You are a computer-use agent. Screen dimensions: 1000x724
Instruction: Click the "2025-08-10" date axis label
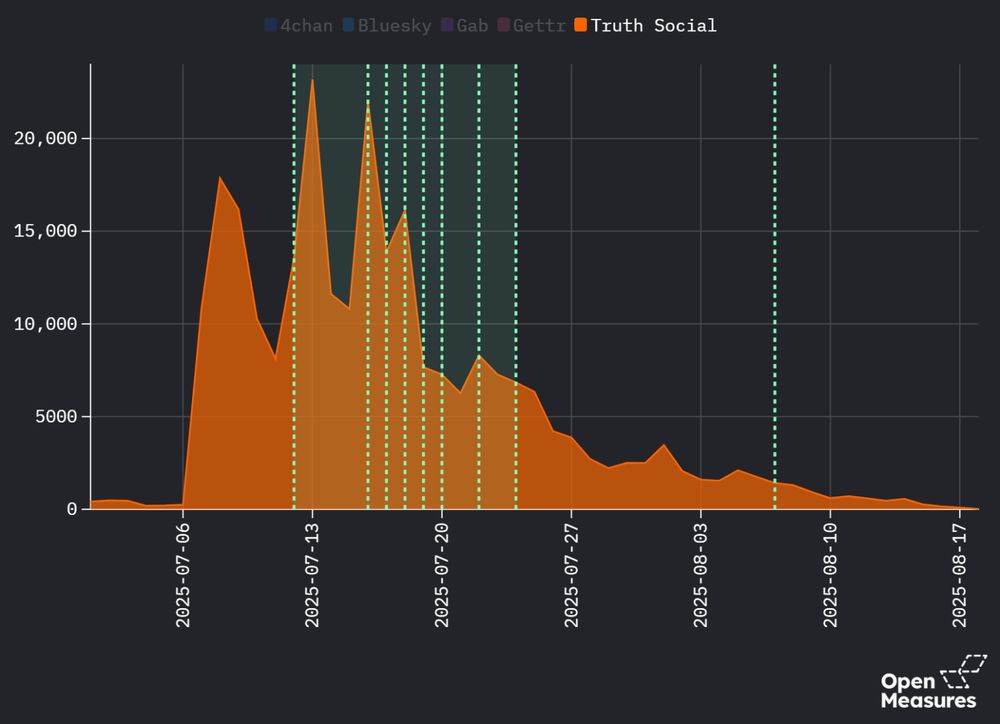point(830,575)
